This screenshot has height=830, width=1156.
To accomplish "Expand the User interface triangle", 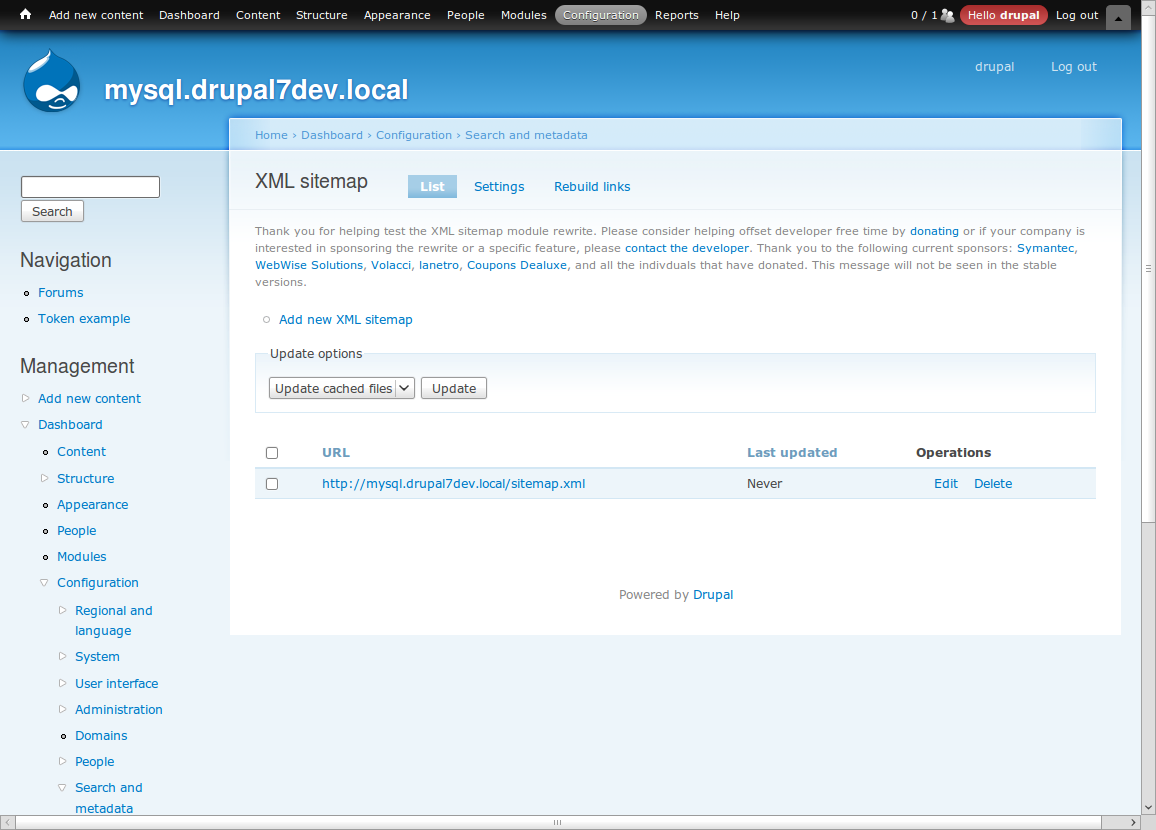I will click(63, 683).
